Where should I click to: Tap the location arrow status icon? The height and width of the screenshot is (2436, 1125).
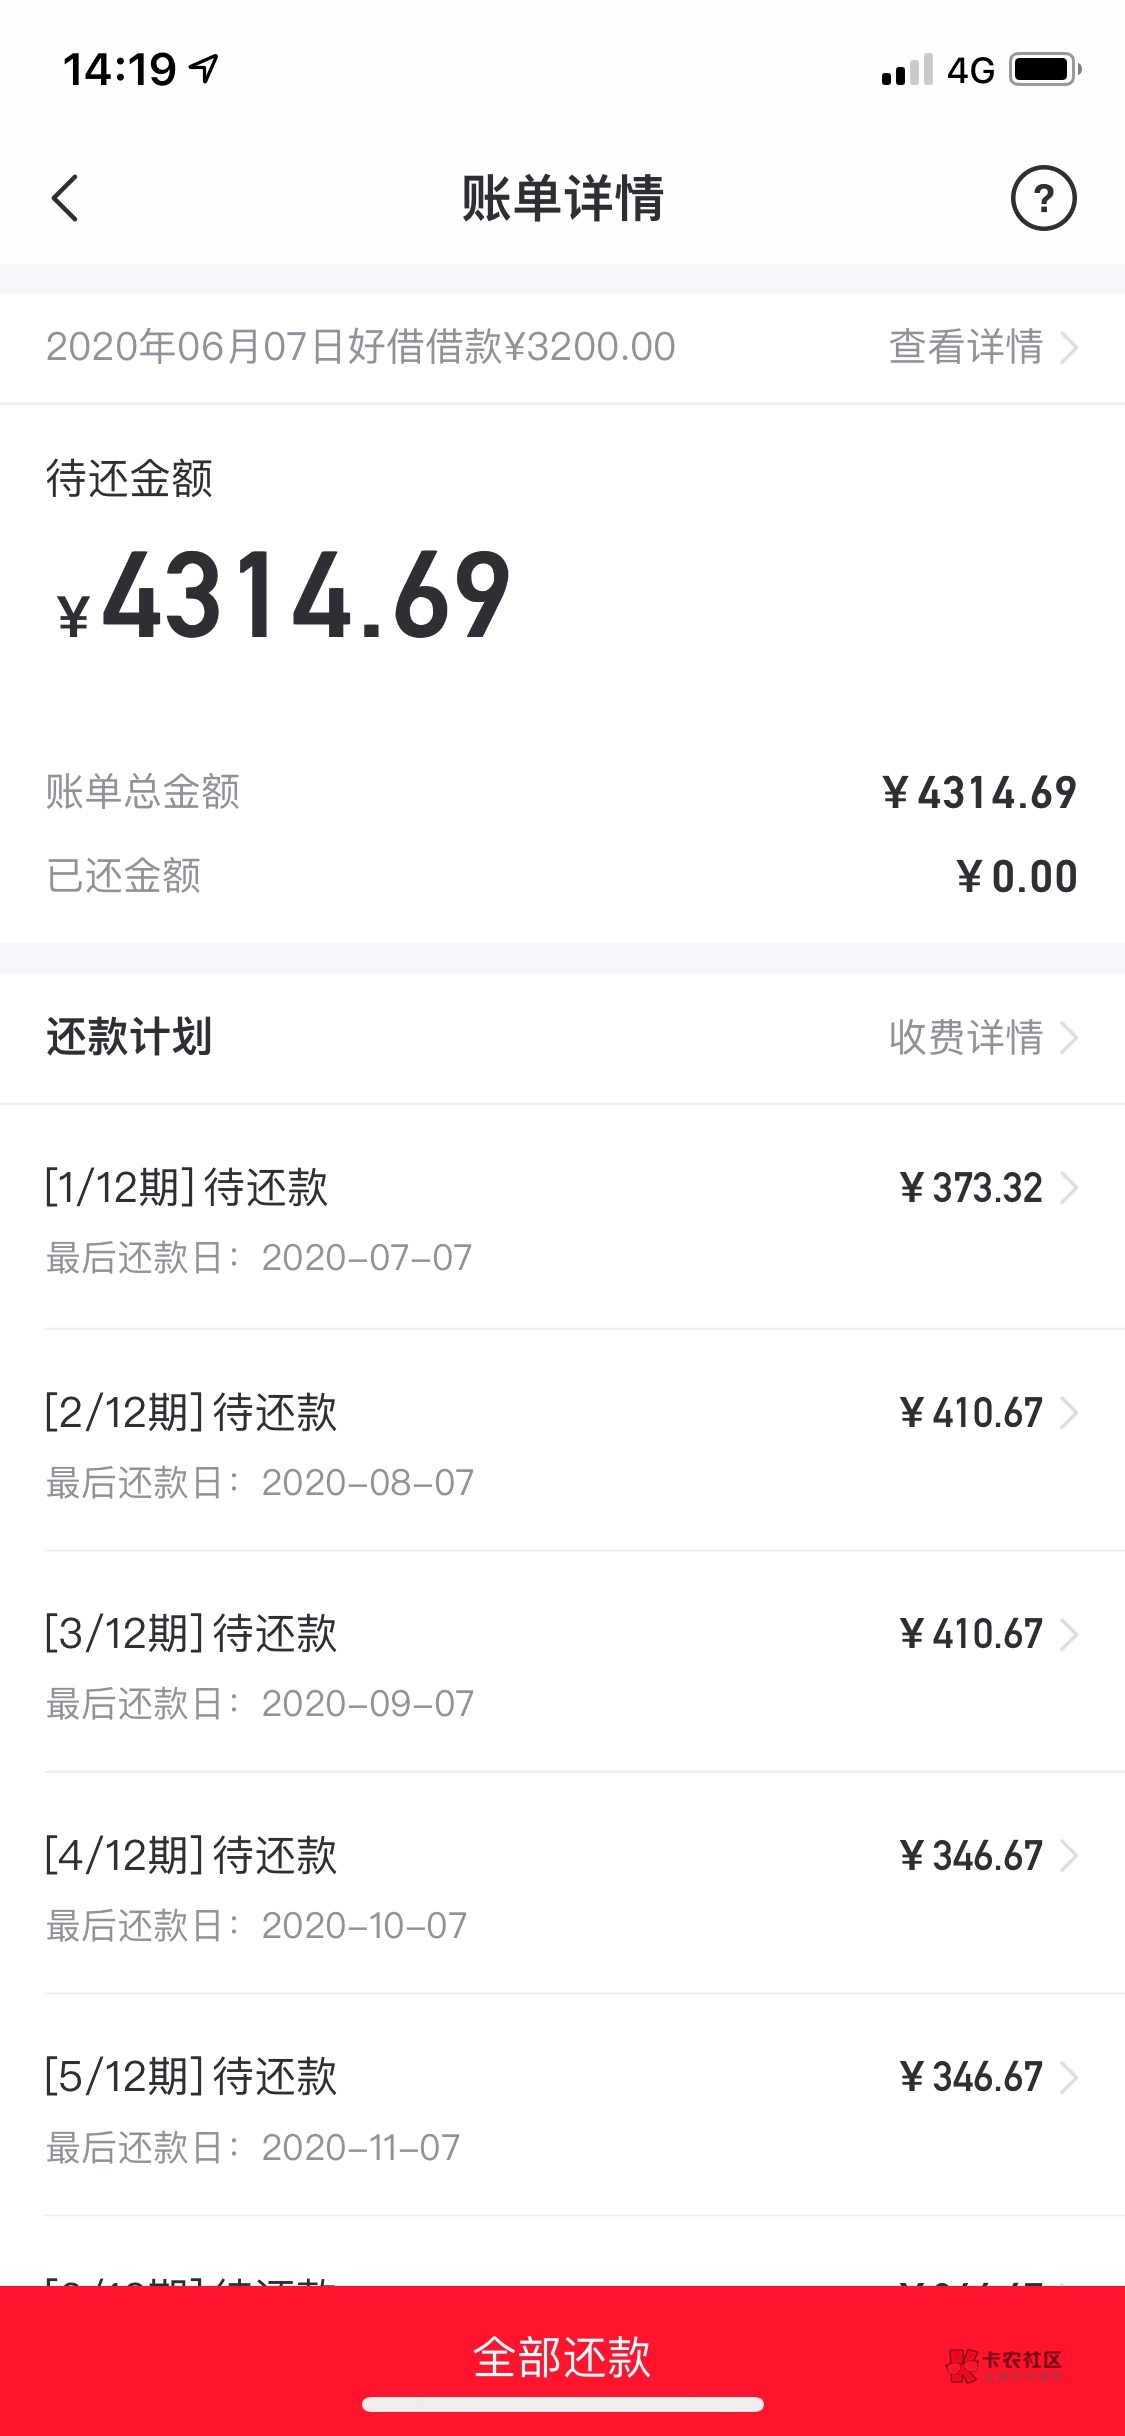[x=205, y=69]
